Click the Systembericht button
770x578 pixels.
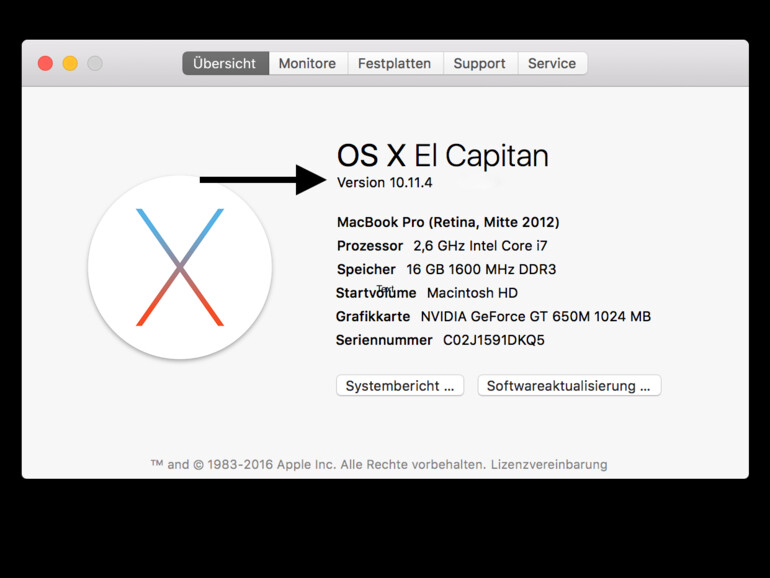(400, 385)
